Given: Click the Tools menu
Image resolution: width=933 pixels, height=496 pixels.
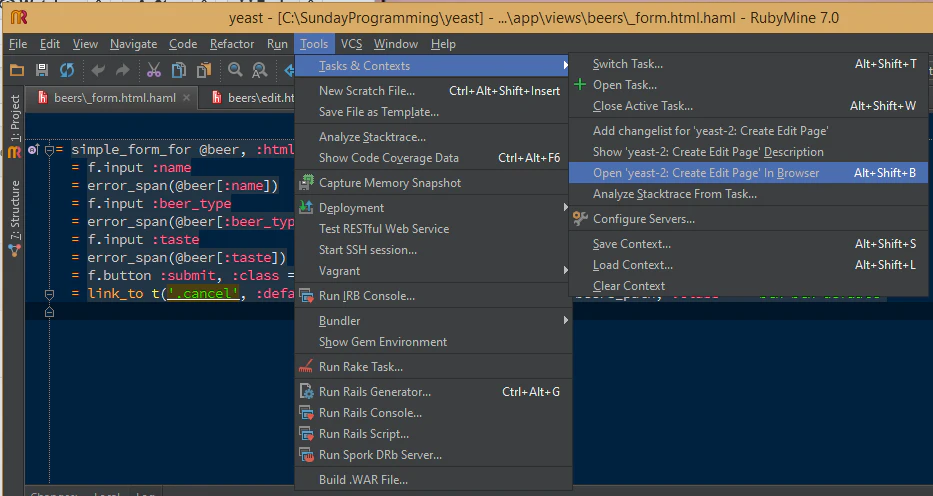Looking at the screenshot, I should (314, 44).
